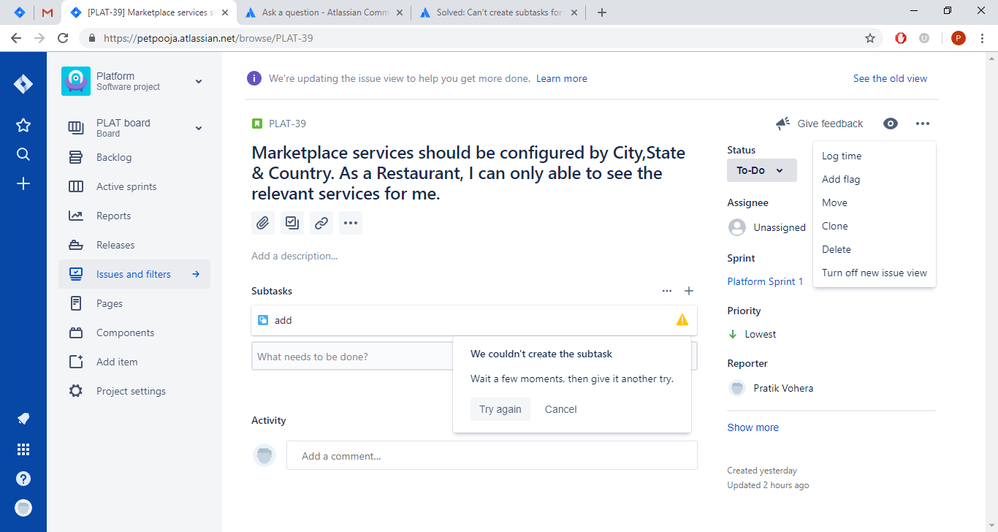Switch to the Ask a question browser tab
The width and height of the screenshot is (998, 532).
(323, 12)
